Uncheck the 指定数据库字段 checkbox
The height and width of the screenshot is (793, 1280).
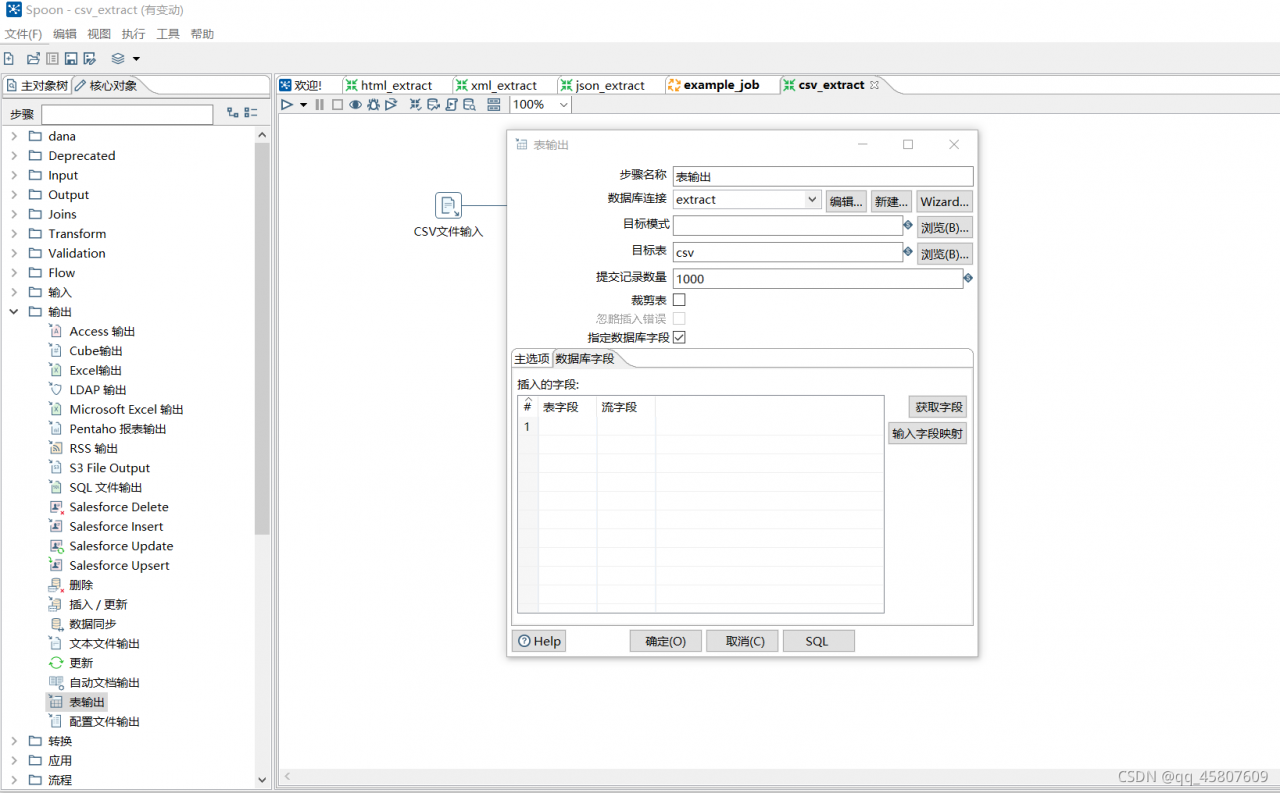point(679,337)
